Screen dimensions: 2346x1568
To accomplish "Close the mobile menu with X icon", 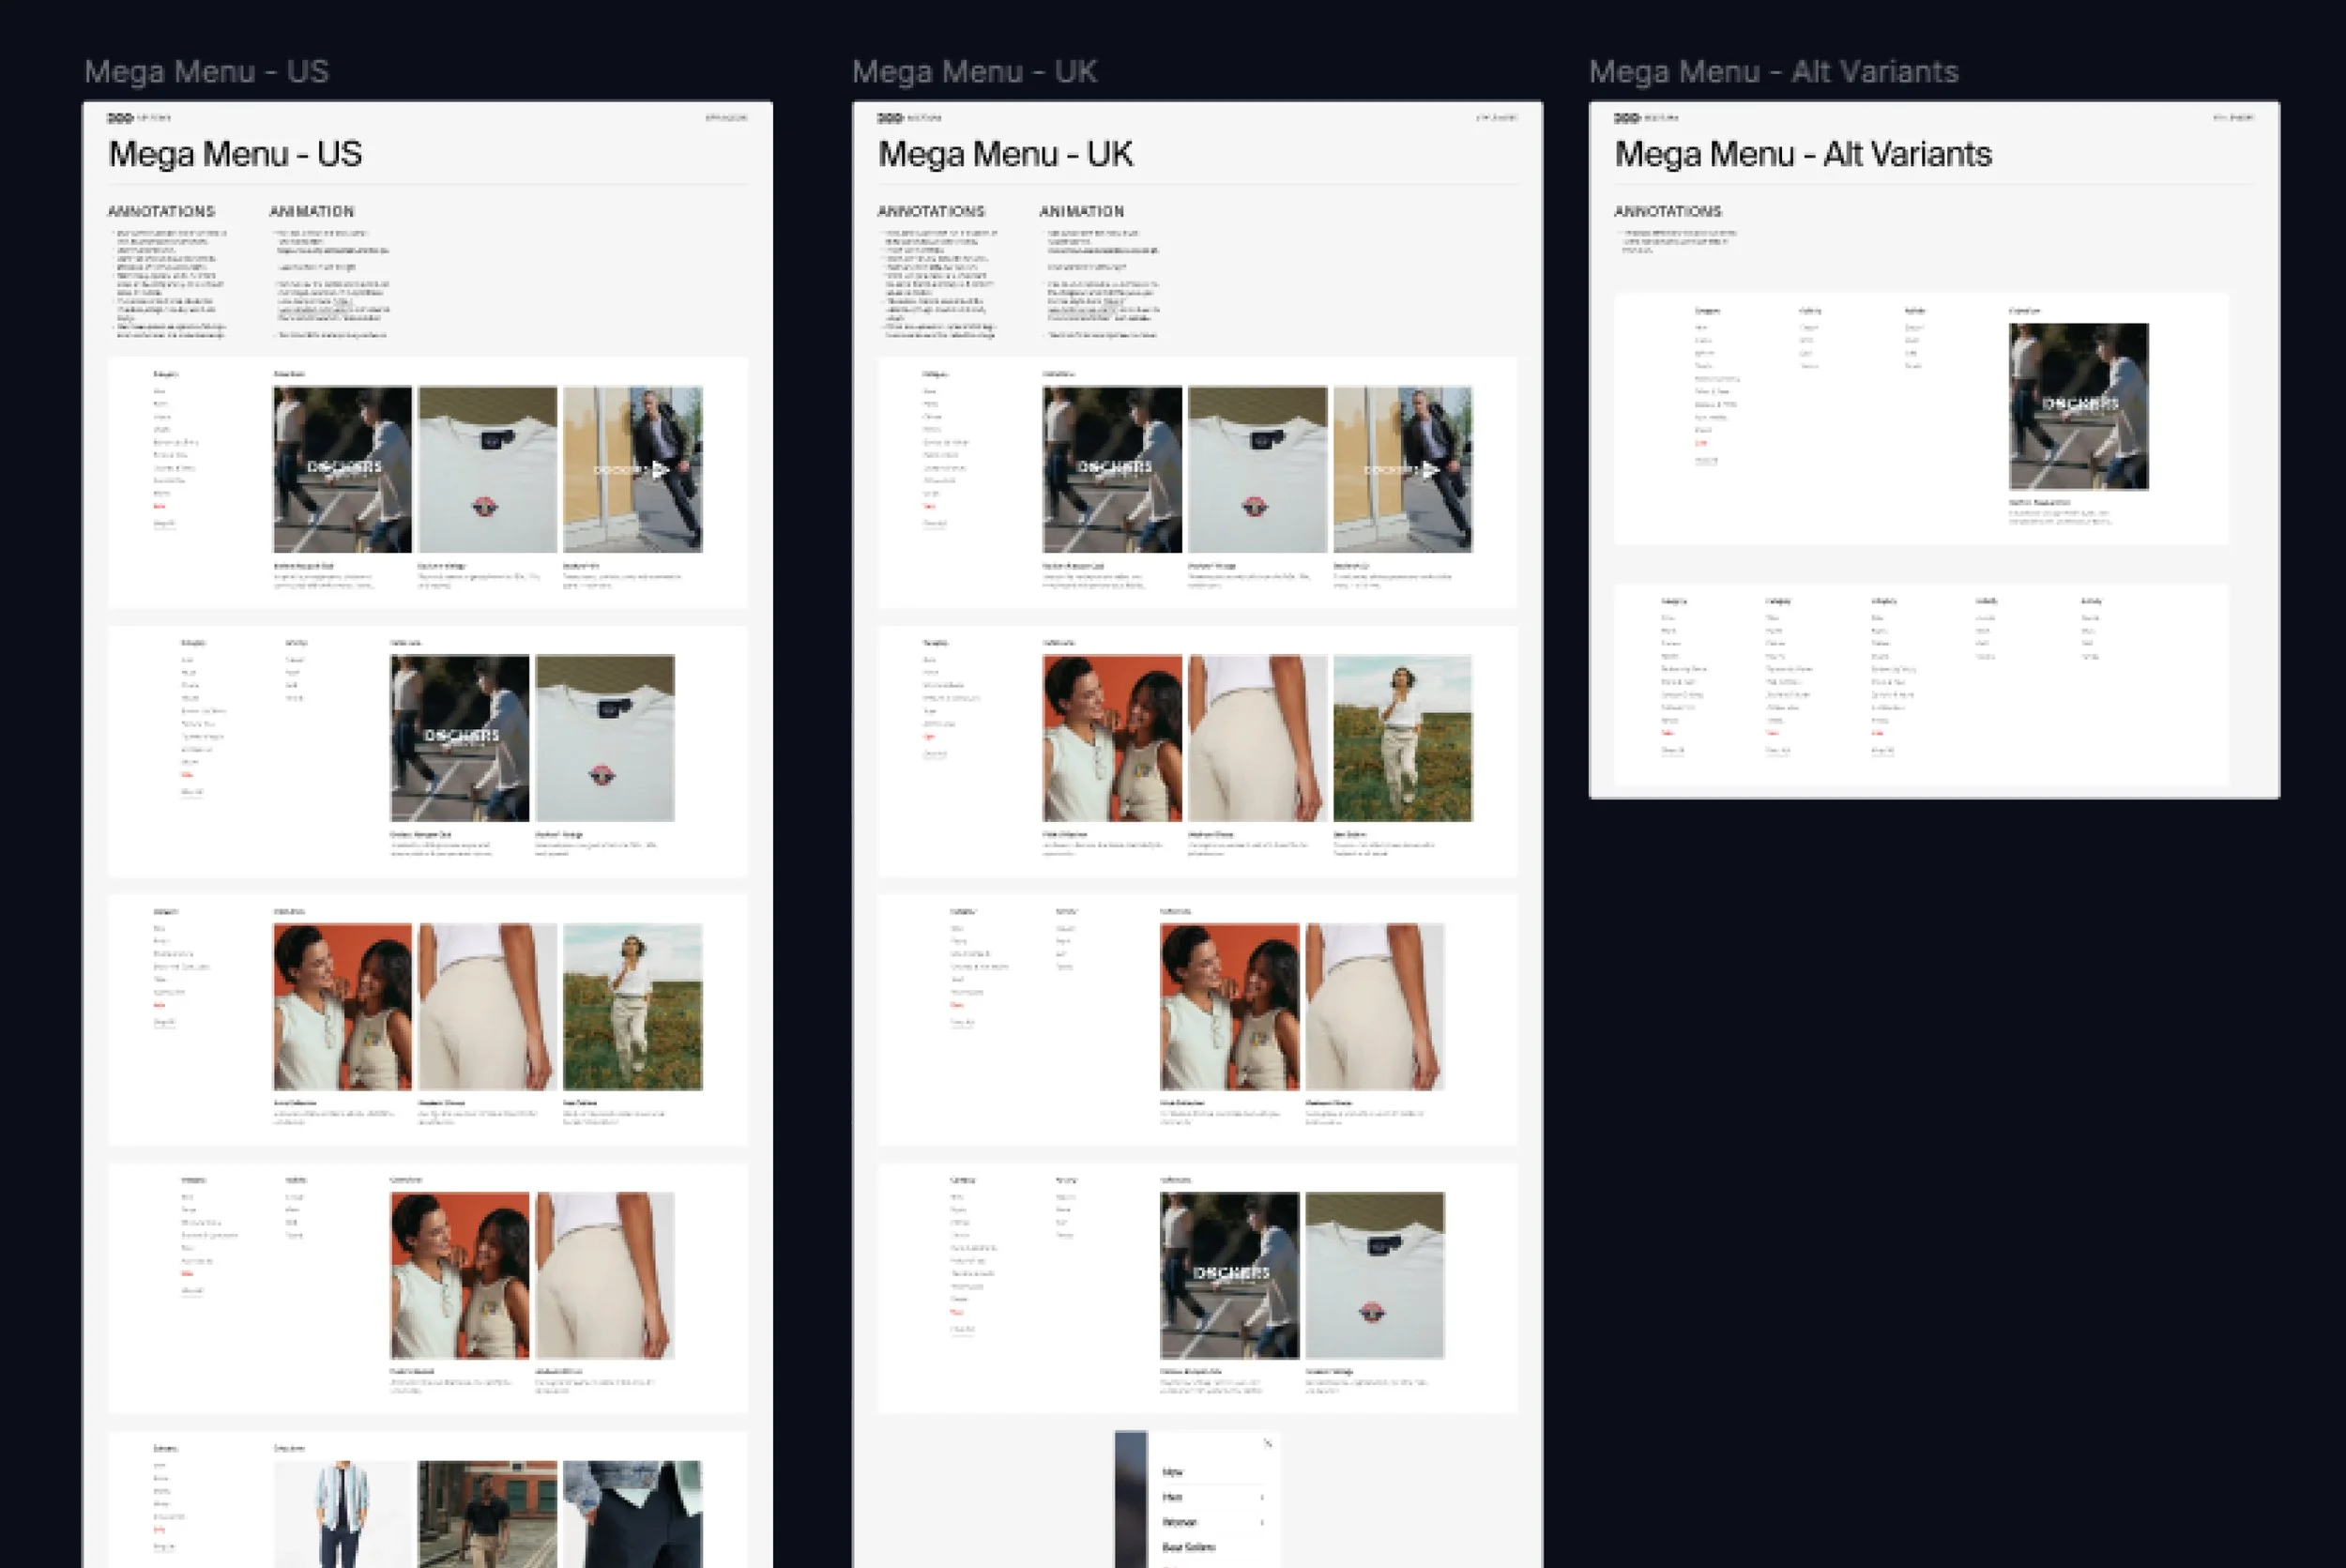I will click(x=1267, y=1443).
